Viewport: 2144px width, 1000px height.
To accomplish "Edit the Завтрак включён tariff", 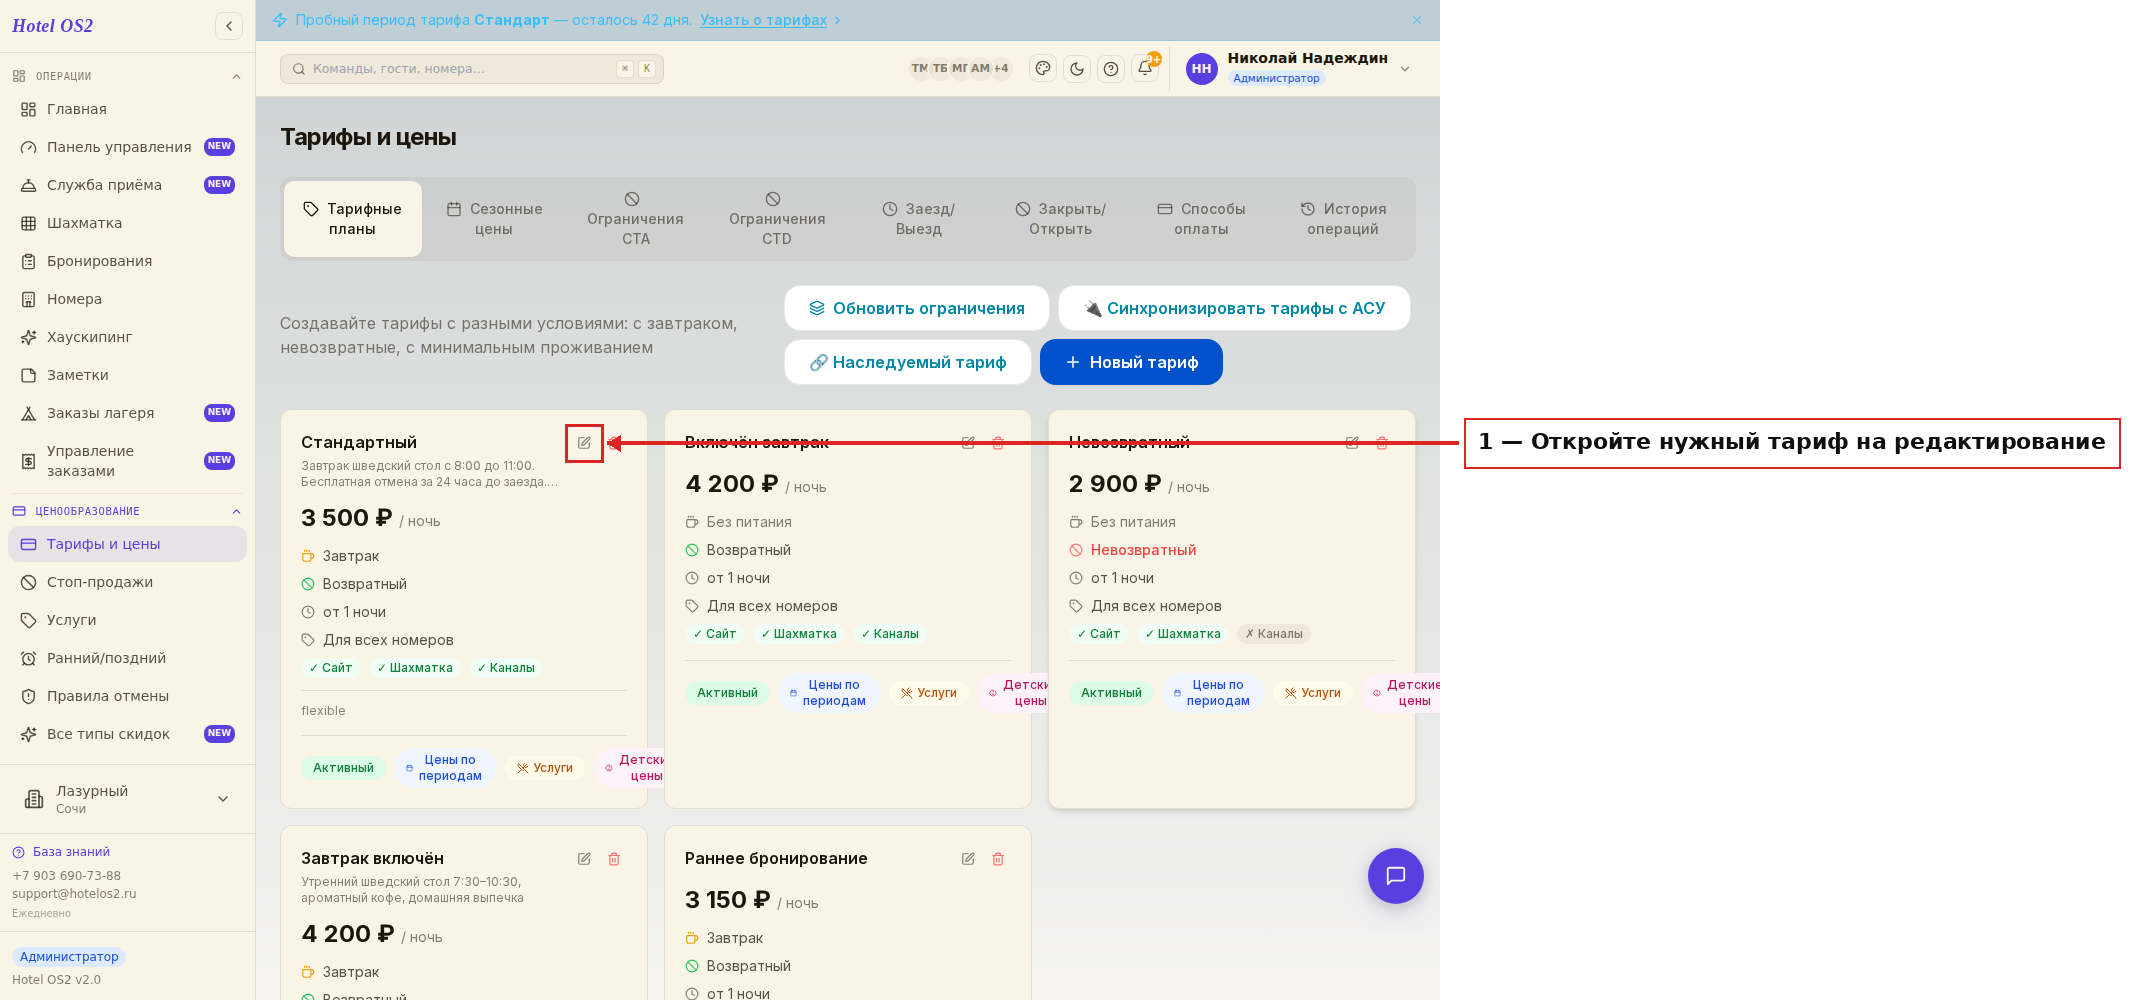I will click(584, 859).
